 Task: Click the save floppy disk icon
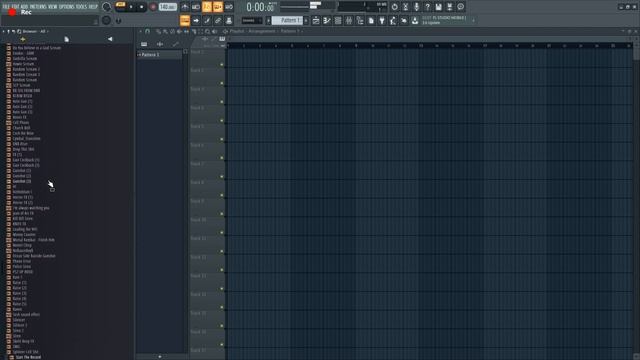pyautogui.click(x=438, y=7)
